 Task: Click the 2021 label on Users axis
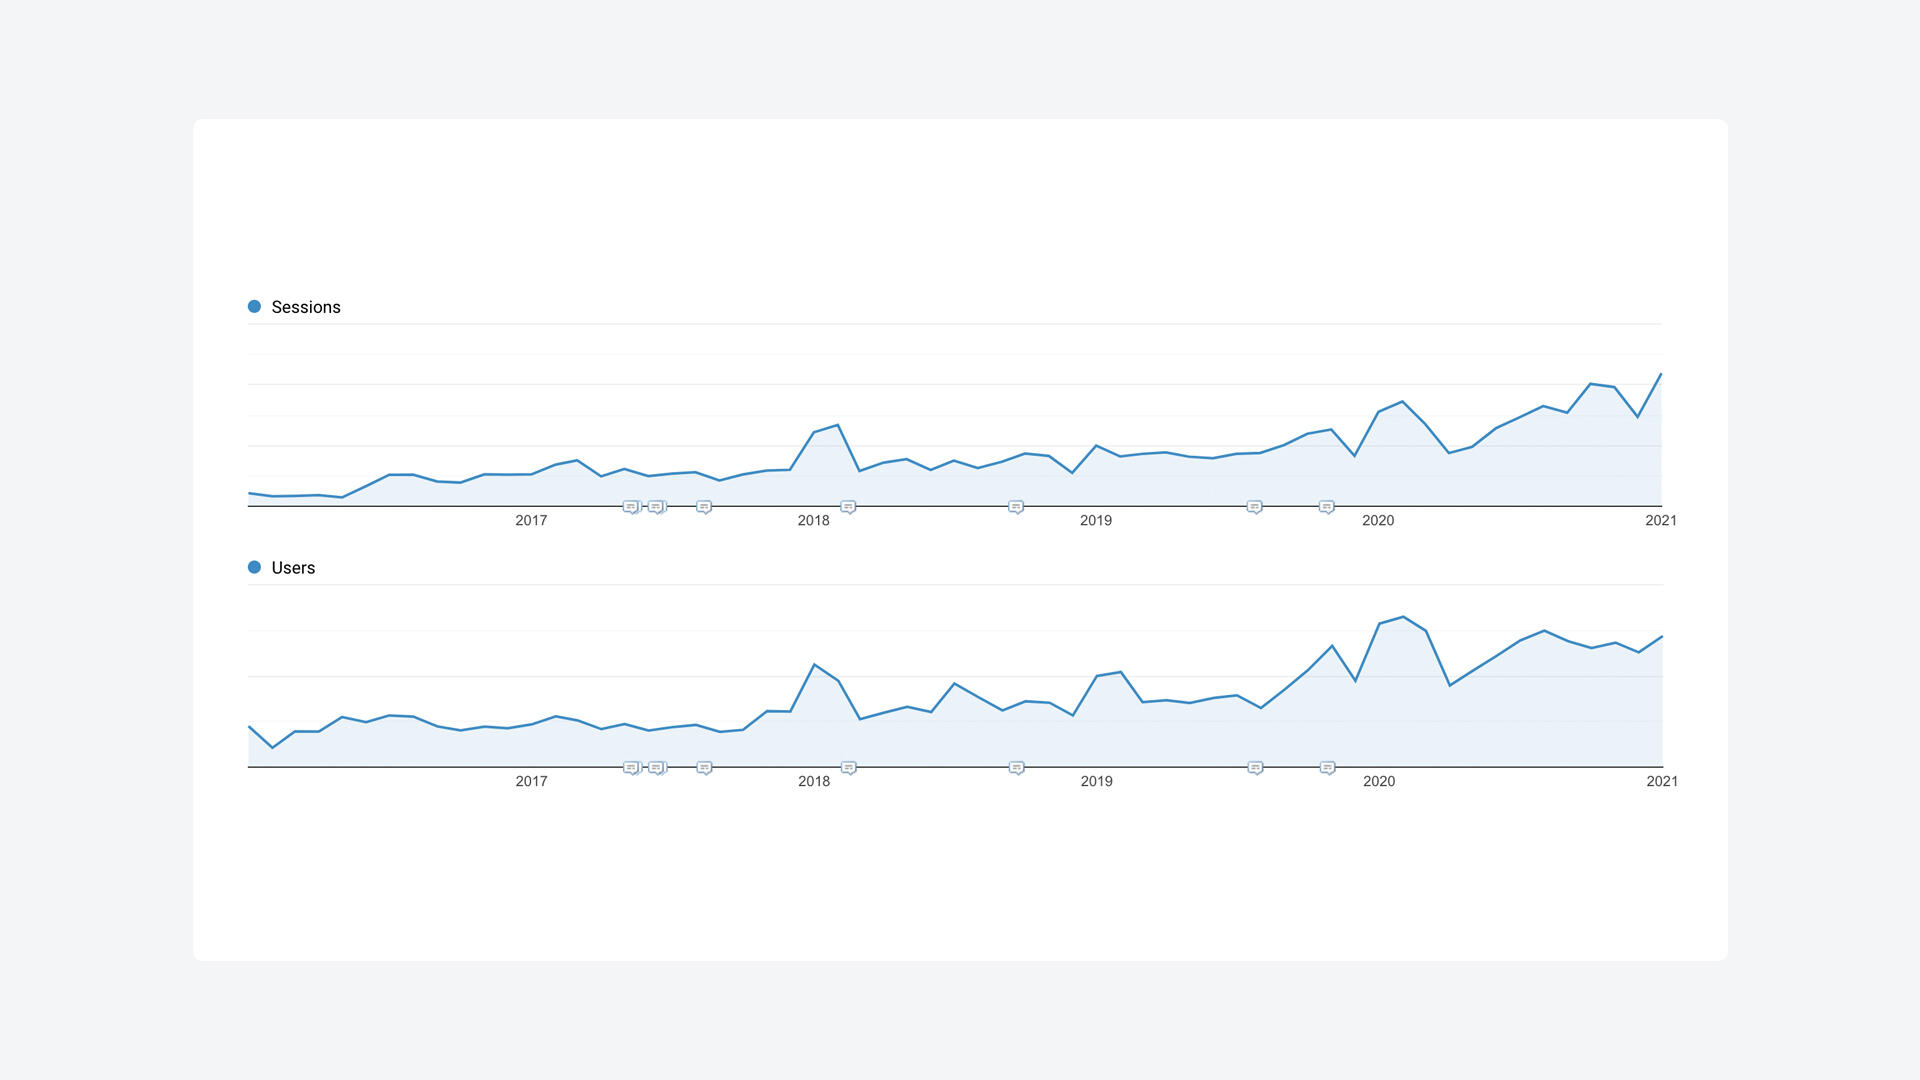(x=1662, y=781)
